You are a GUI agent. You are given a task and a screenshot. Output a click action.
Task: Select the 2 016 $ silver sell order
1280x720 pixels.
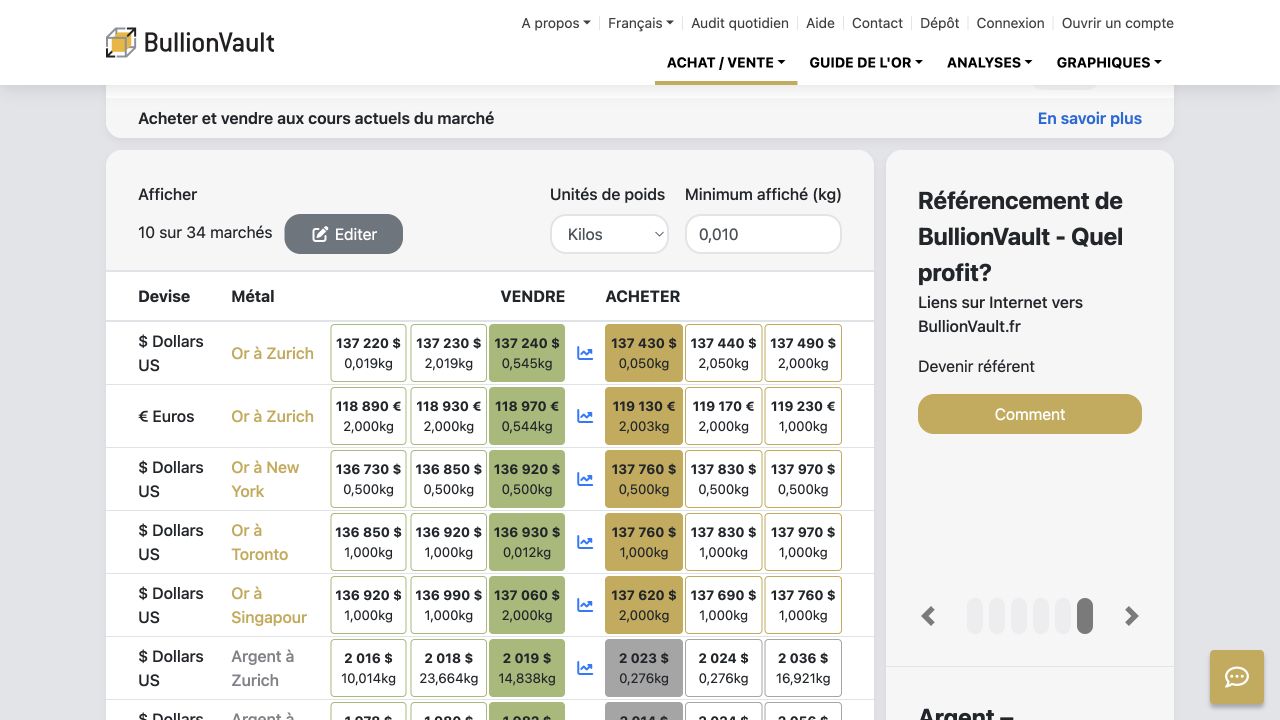[368, 668]
